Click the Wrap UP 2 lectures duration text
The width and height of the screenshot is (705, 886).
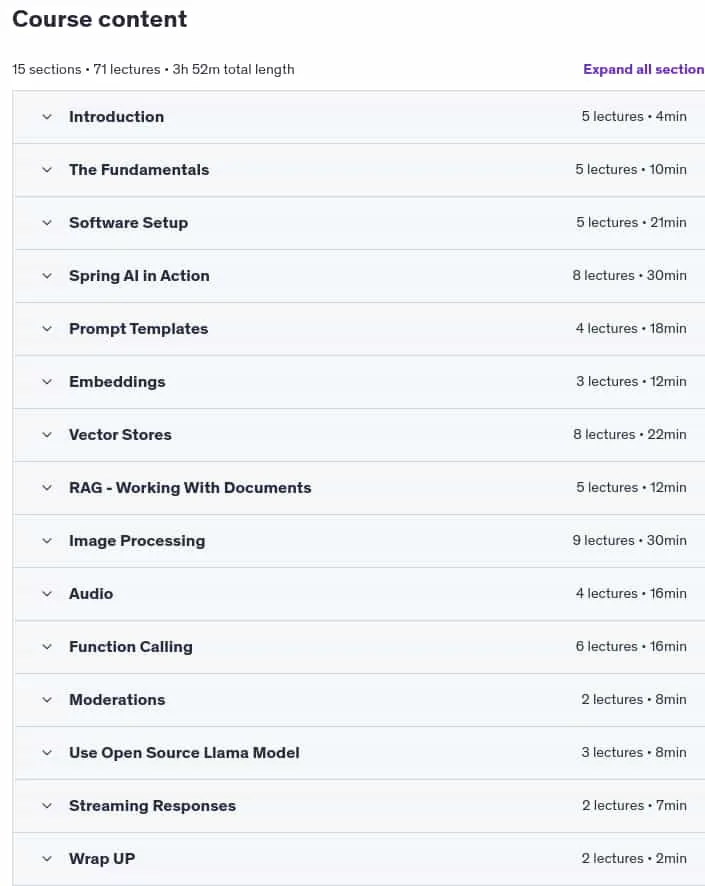point(634,859)
